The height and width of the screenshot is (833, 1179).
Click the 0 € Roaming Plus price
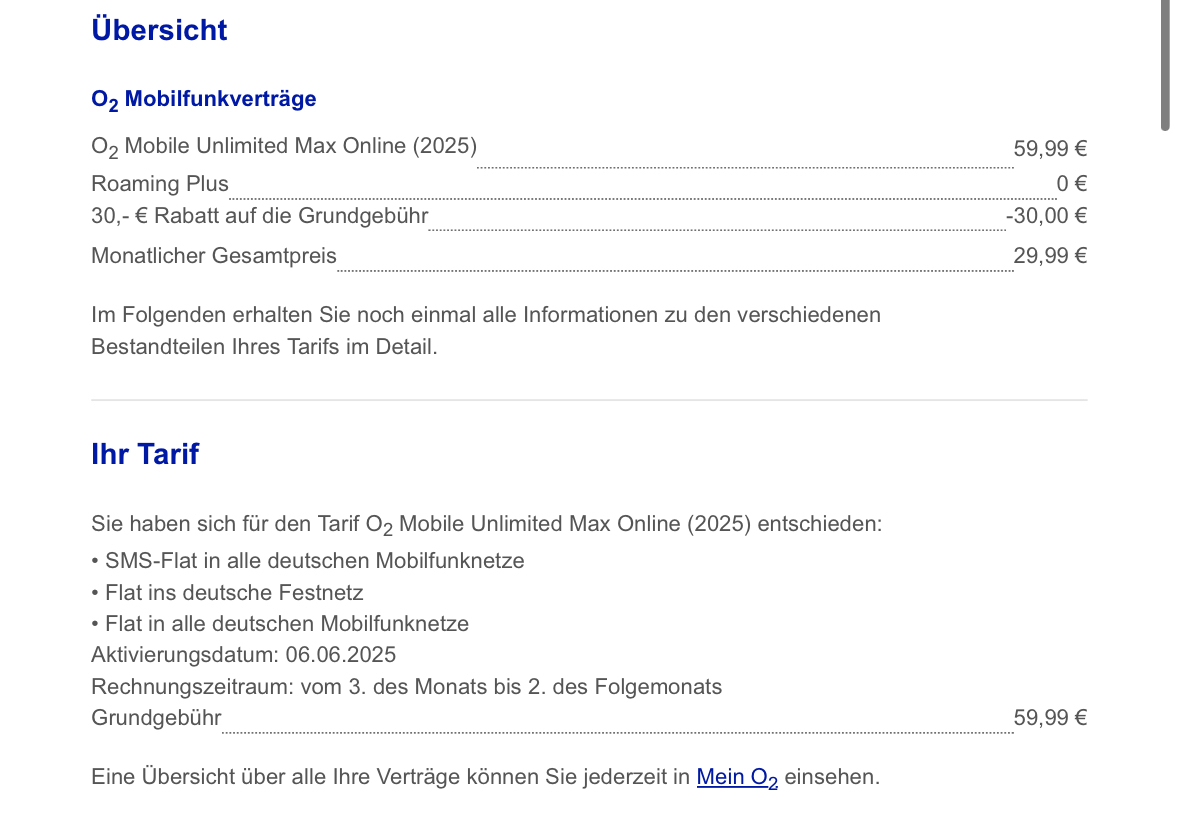coord(1071,183)
